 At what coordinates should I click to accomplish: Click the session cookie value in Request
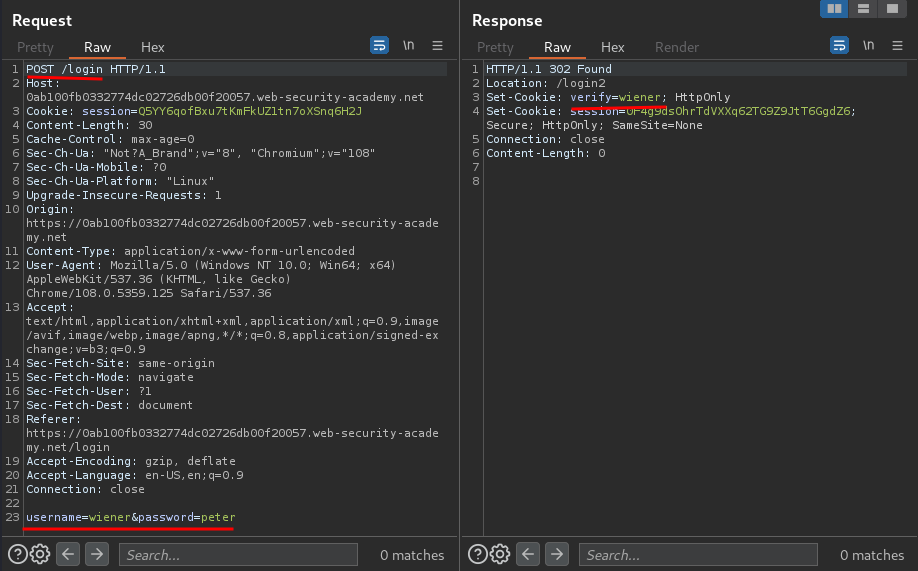(250, 111)
